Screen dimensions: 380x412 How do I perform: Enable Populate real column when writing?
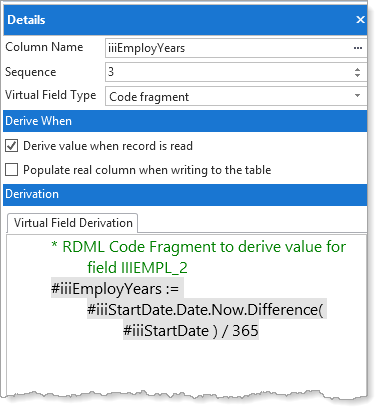tap(11, 170)
